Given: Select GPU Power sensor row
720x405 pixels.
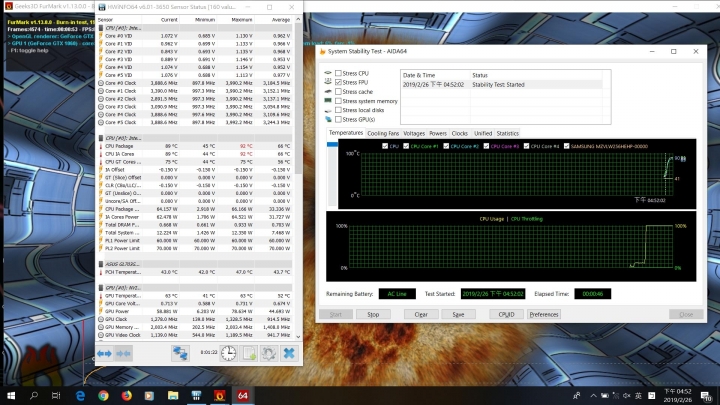Looking at the screenshot, I should [x=194, y=311].
